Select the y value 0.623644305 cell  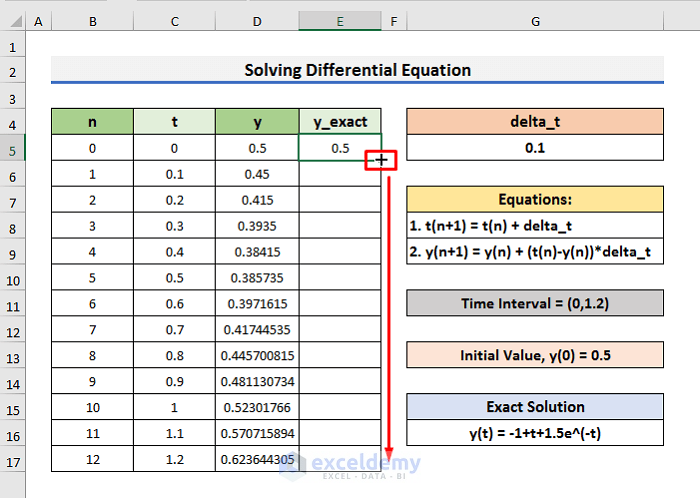tap(257, 459)
